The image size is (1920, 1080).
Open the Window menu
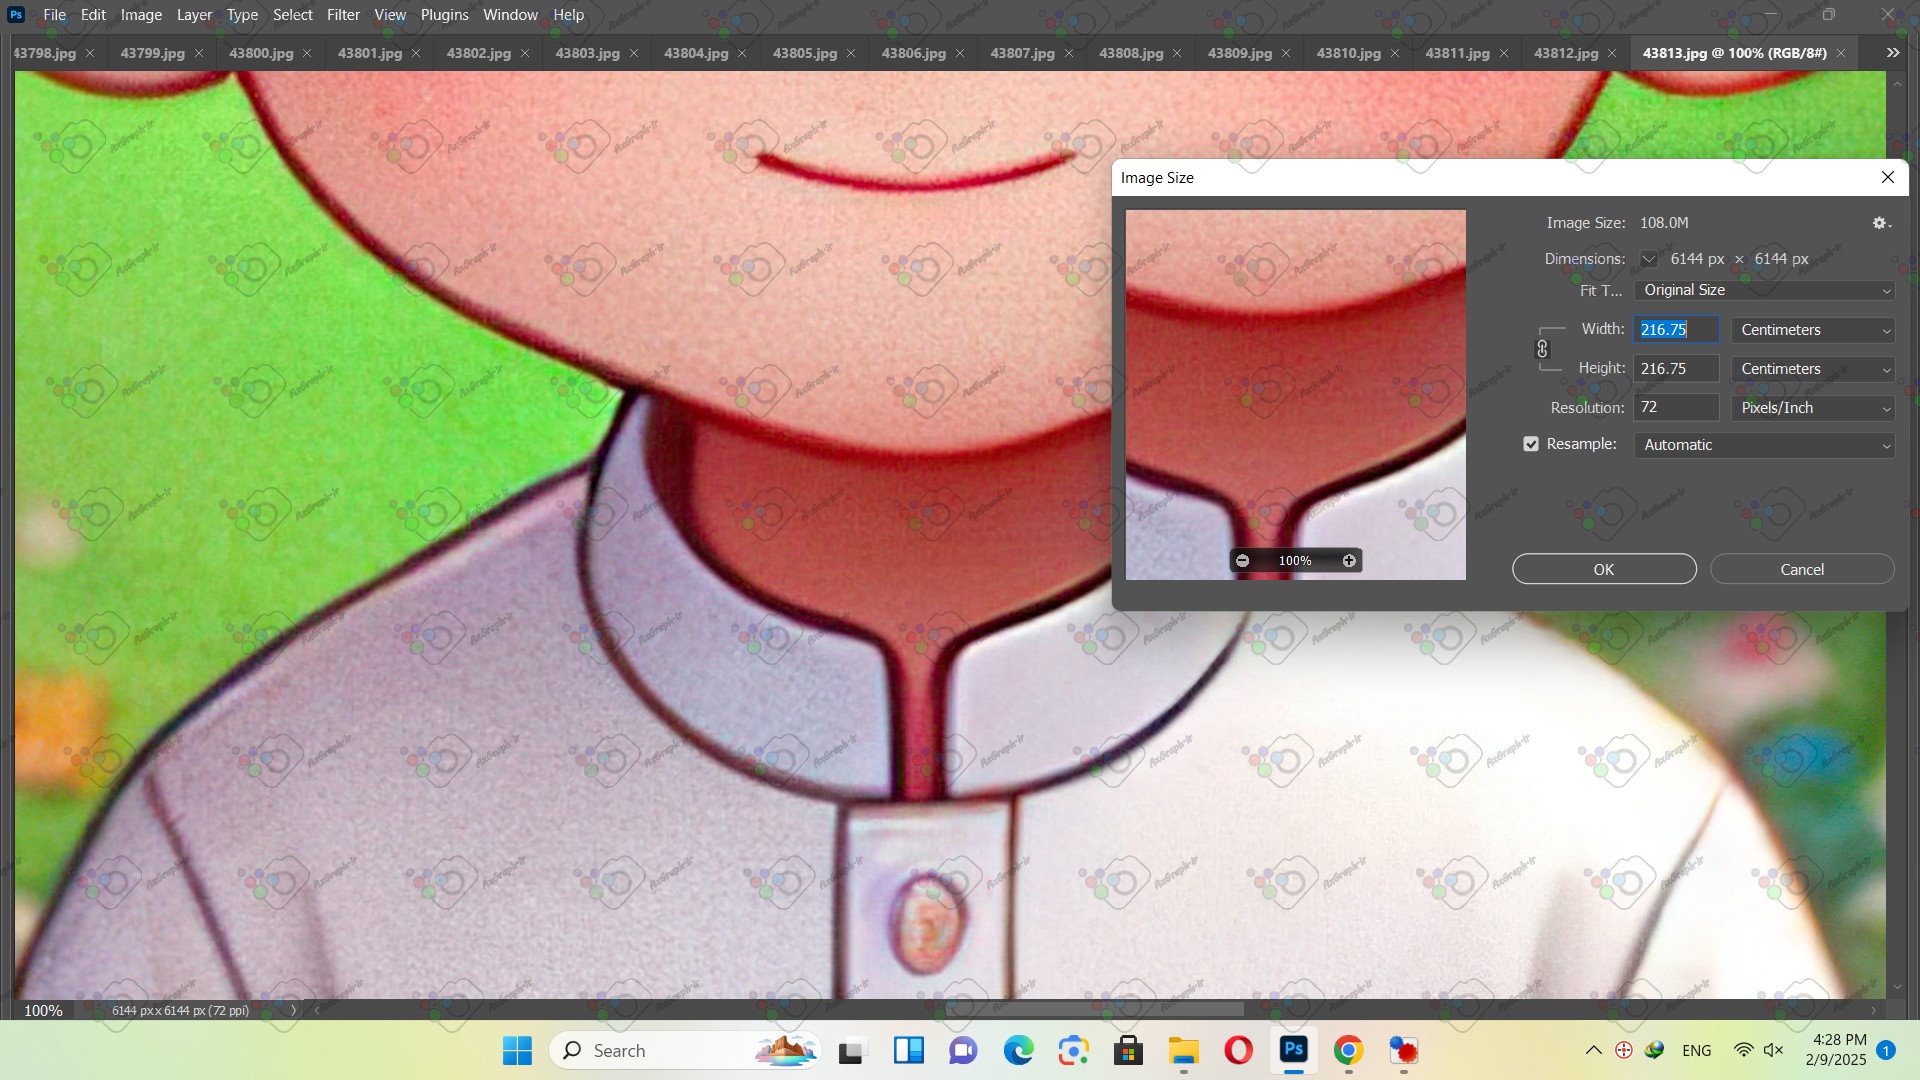510,15
